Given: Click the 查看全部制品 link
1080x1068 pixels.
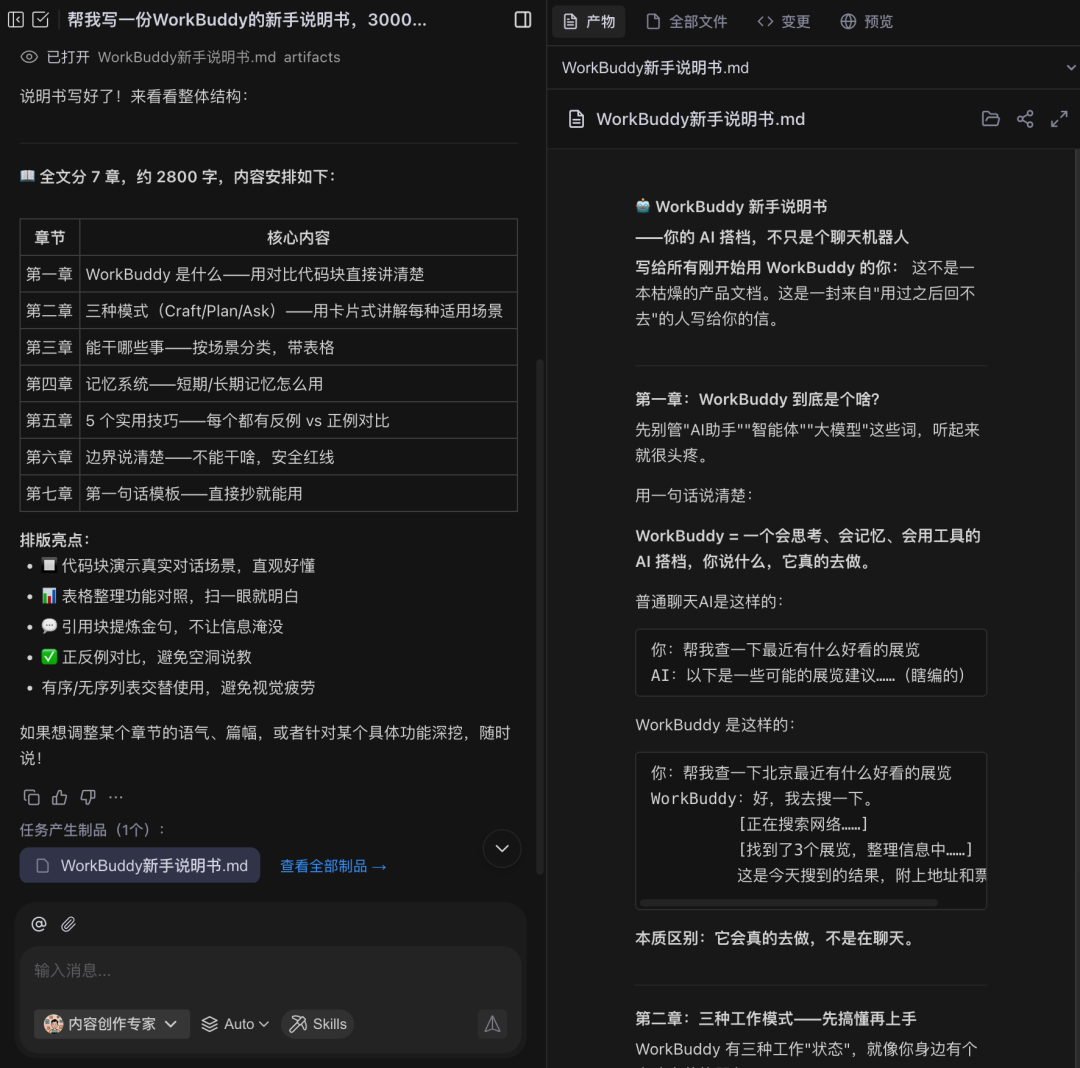Looking at the screenshot, I should 333,865.
